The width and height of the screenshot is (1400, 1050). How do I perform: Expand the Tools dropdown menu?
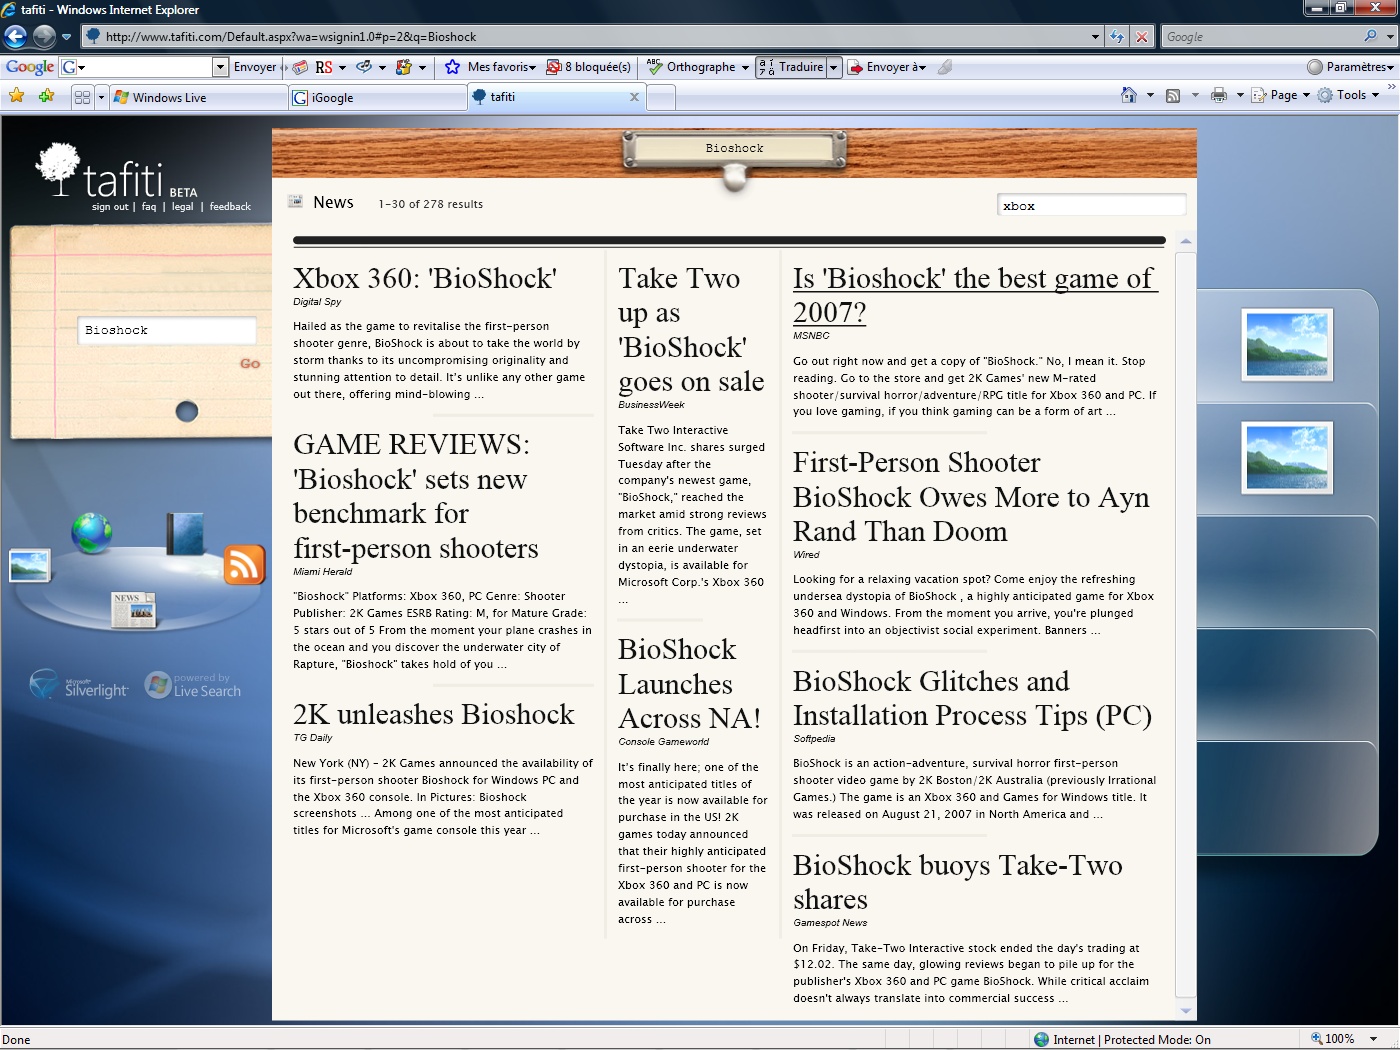click(1350, 96)
